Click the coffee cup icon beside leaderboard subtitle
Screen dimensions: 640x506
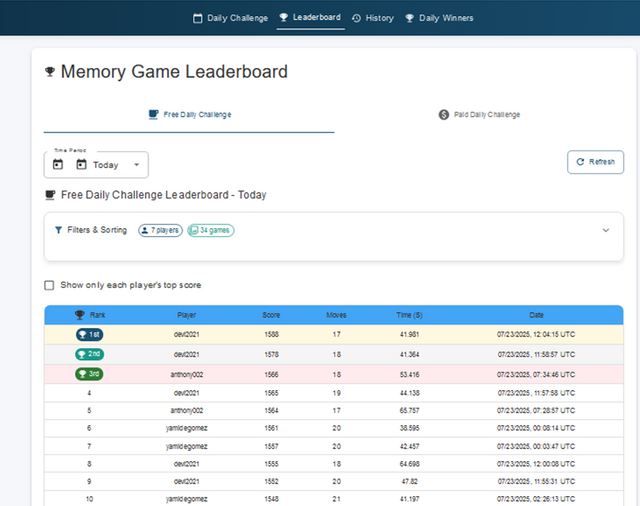(50, 195)
